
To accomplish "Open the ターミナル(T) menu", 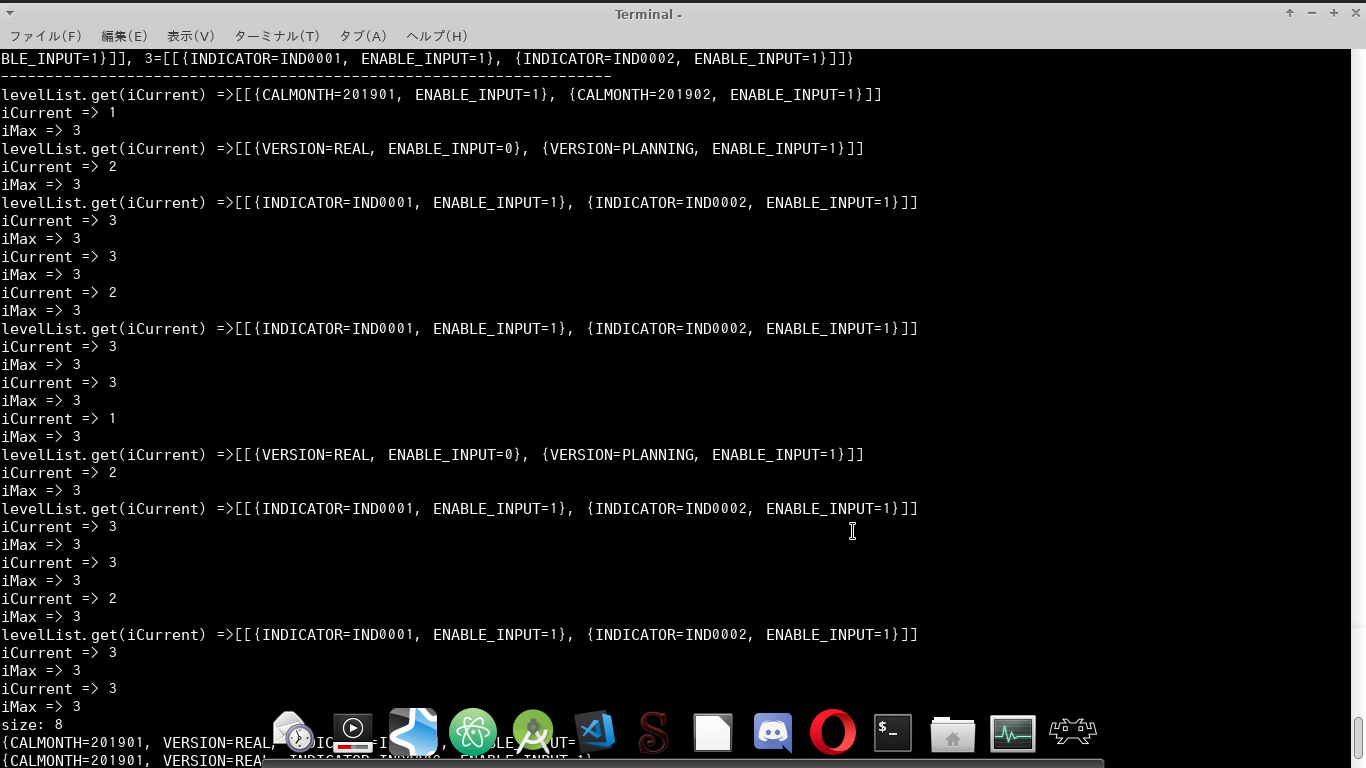I will pos(277,36).
